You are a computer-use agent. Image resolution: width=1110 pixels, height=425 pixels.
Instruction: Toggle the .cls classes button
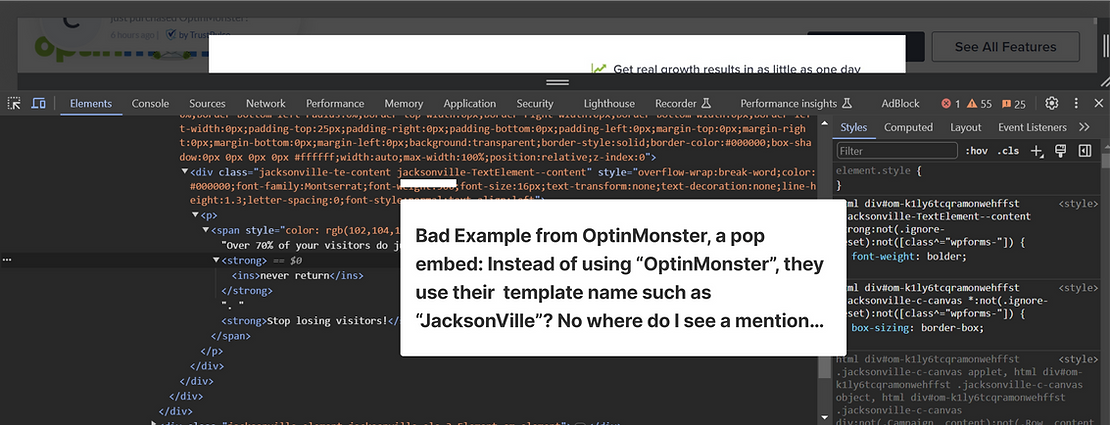coord(1008,151)
